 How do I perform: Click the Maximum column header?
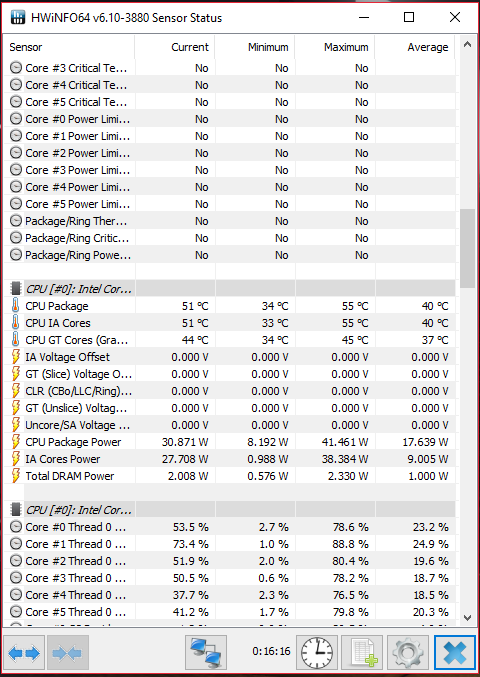coord(335,47)
